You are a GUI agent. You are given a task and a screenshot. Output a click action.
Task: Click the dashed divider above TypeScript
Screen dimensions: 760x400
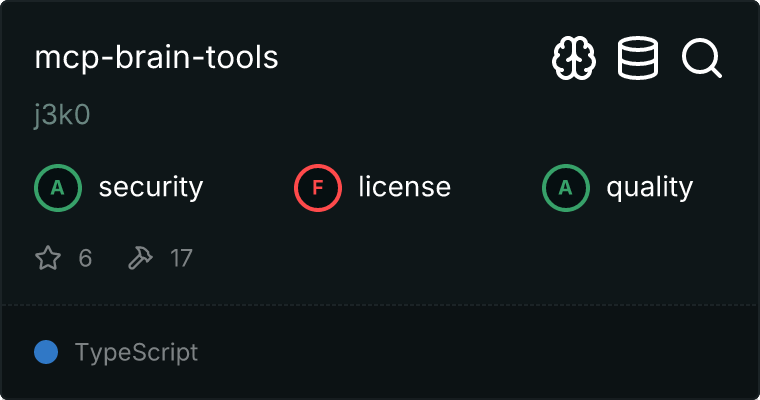point(380,304)
